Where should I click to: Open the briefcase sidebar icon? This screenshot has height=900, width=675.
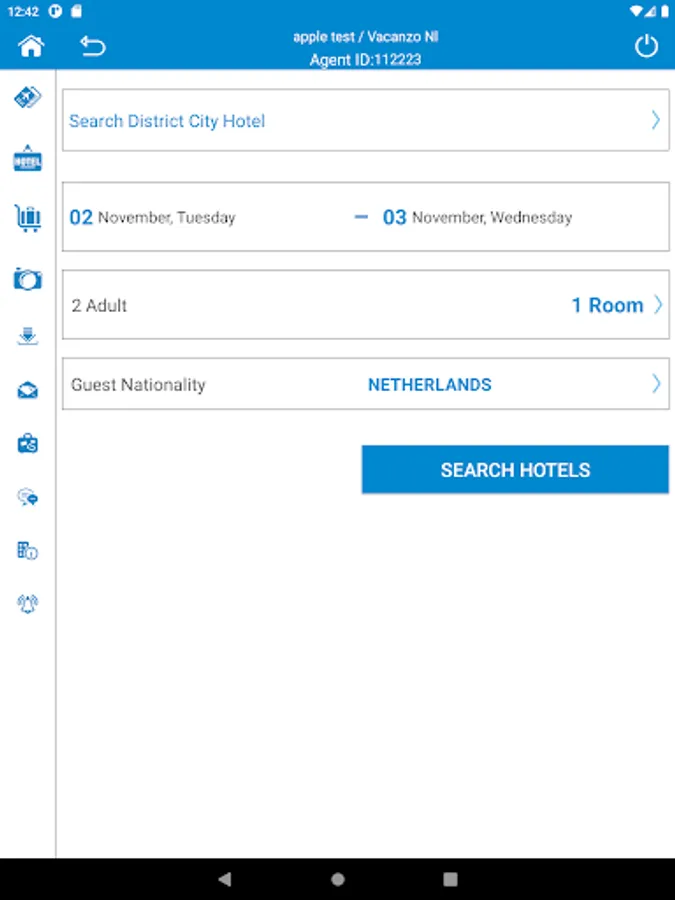tap(28, 444)
